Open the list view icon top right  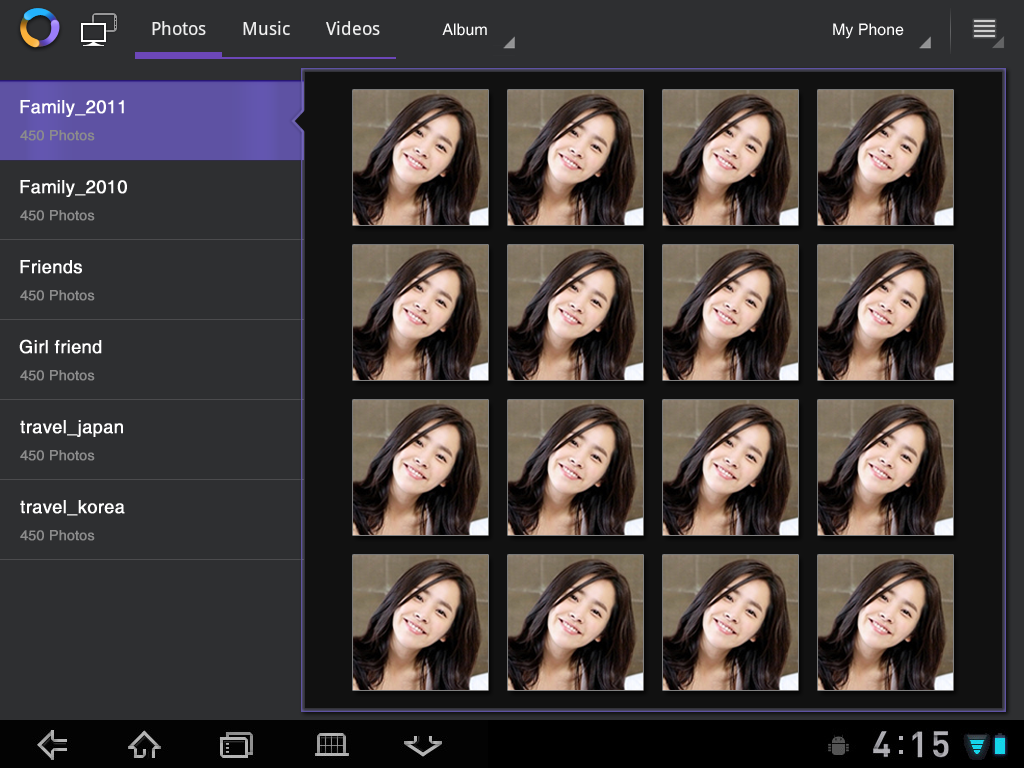(985, 27)
